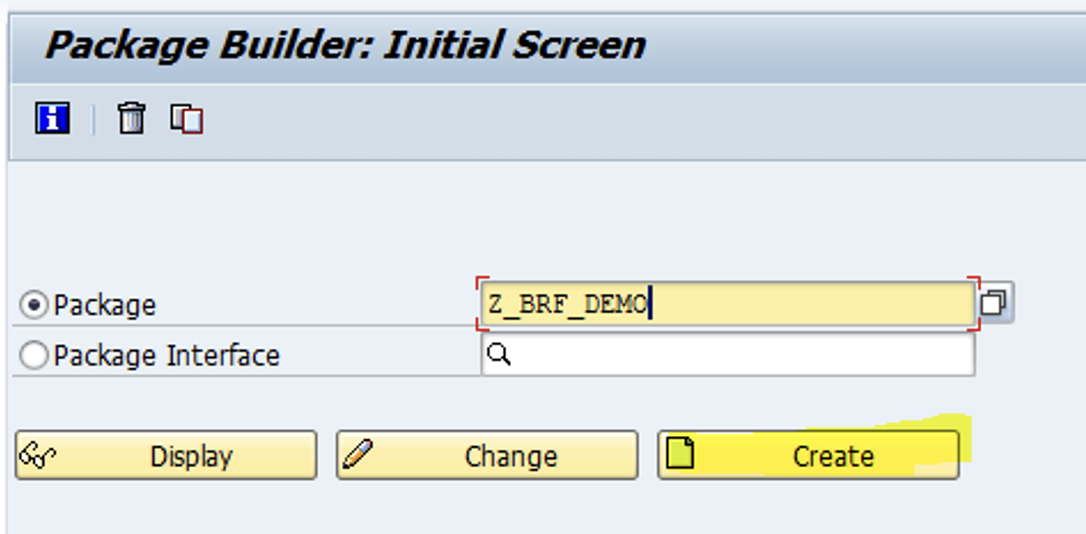Click the Display button

tap(166, 455)
